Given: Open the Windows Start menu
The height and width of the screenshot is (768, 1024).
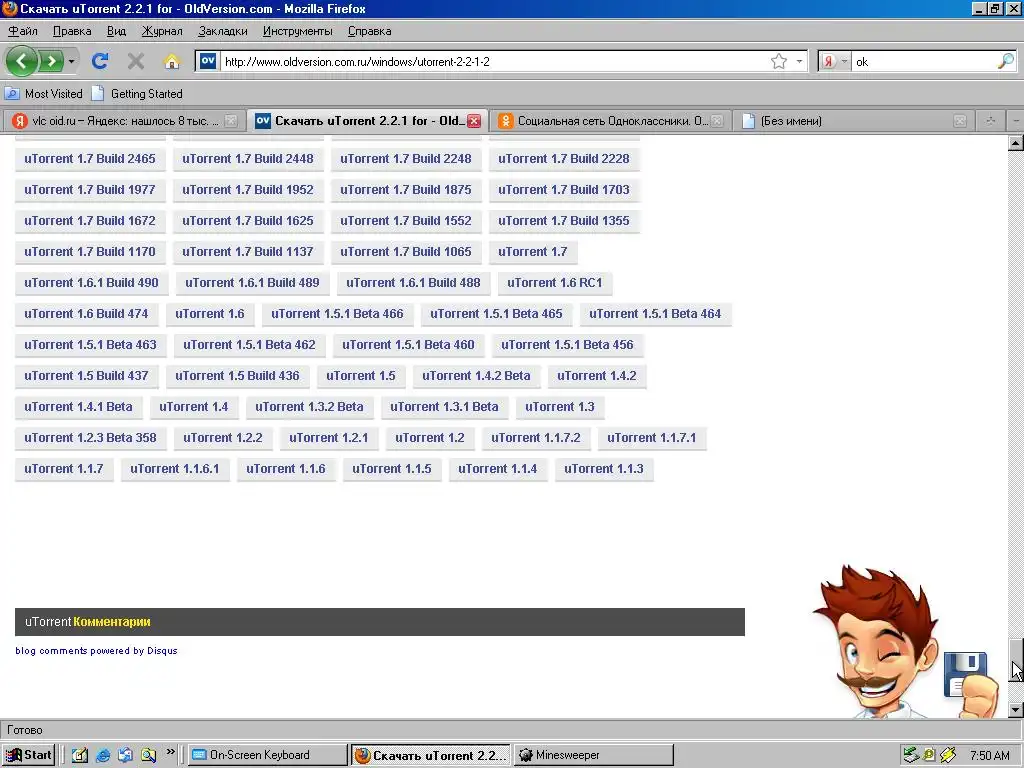Looking at the screenshot, I should [x=29, y=755].
